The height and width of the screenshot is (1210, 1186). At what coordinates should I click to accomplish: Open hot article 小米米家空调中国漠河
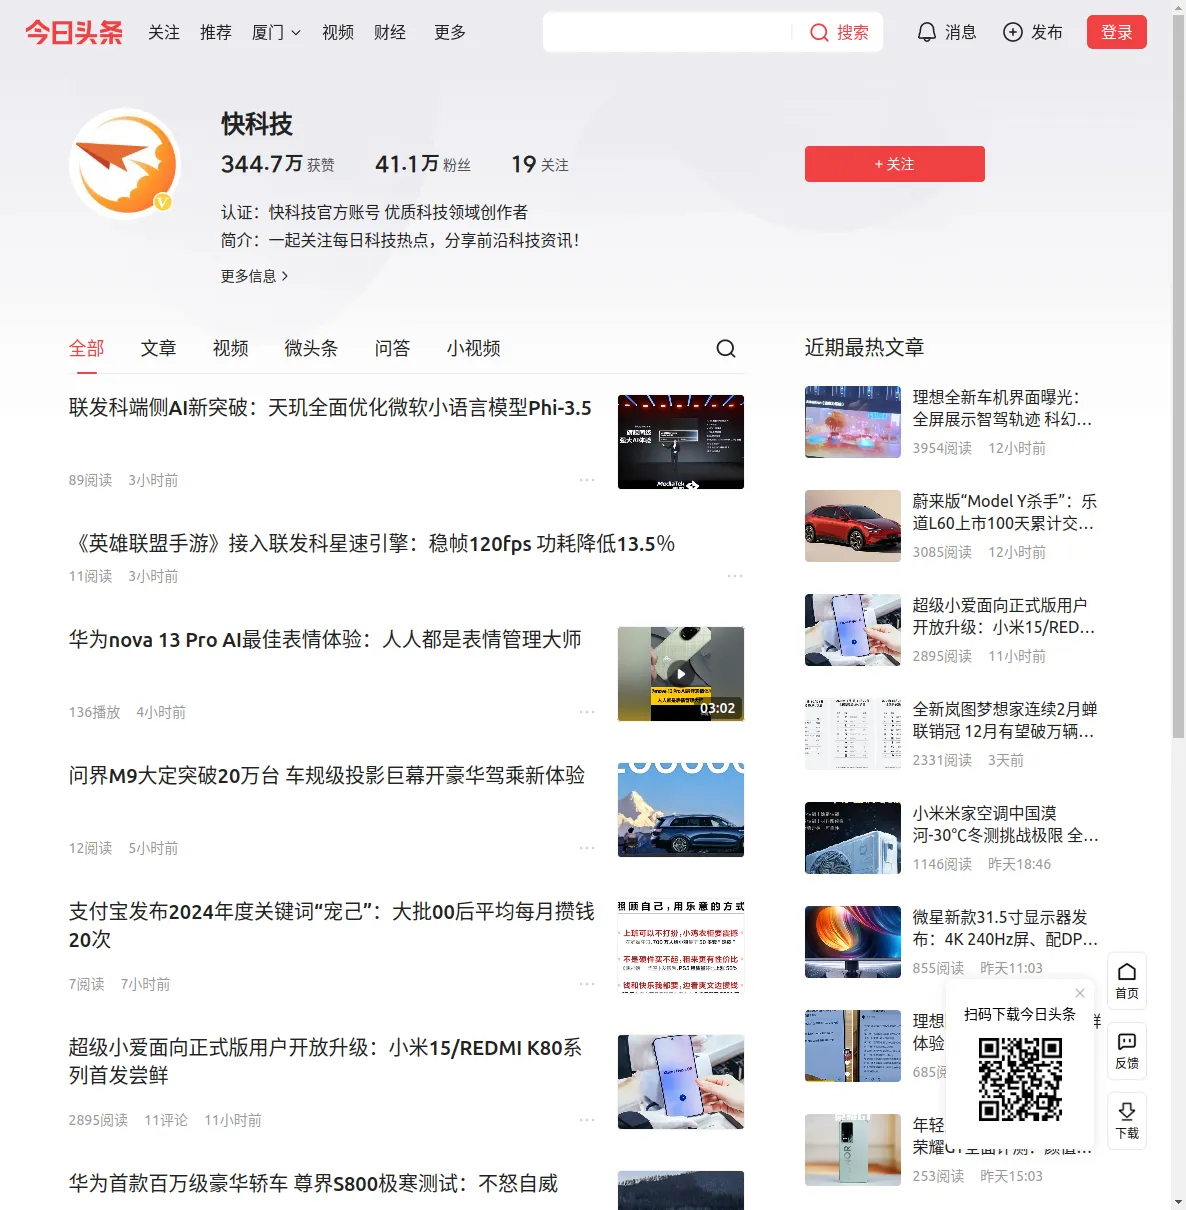click(1005, 824)
